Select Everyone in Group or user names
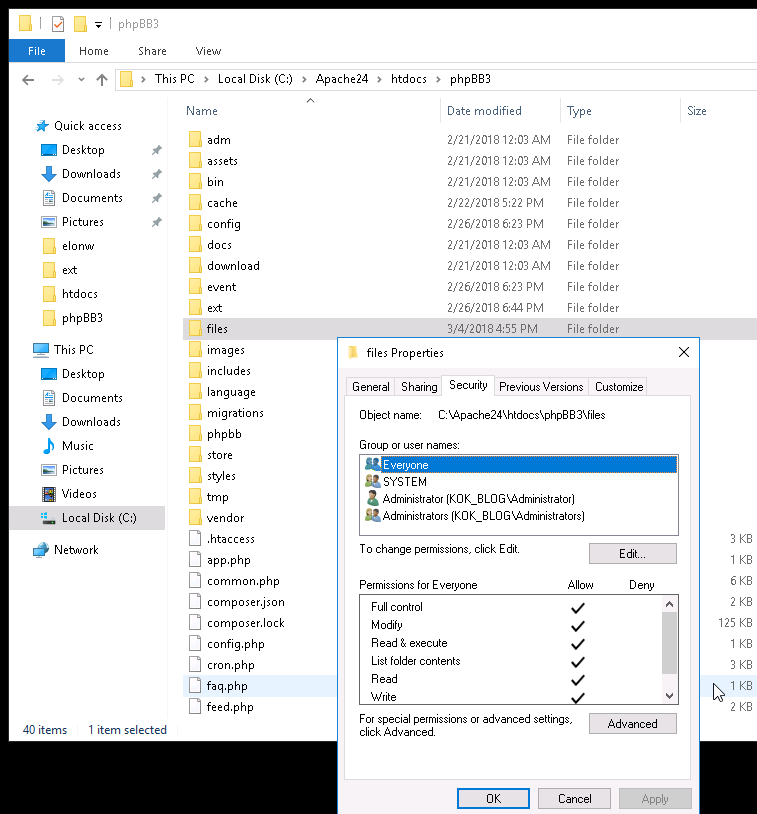 point(519,465)
